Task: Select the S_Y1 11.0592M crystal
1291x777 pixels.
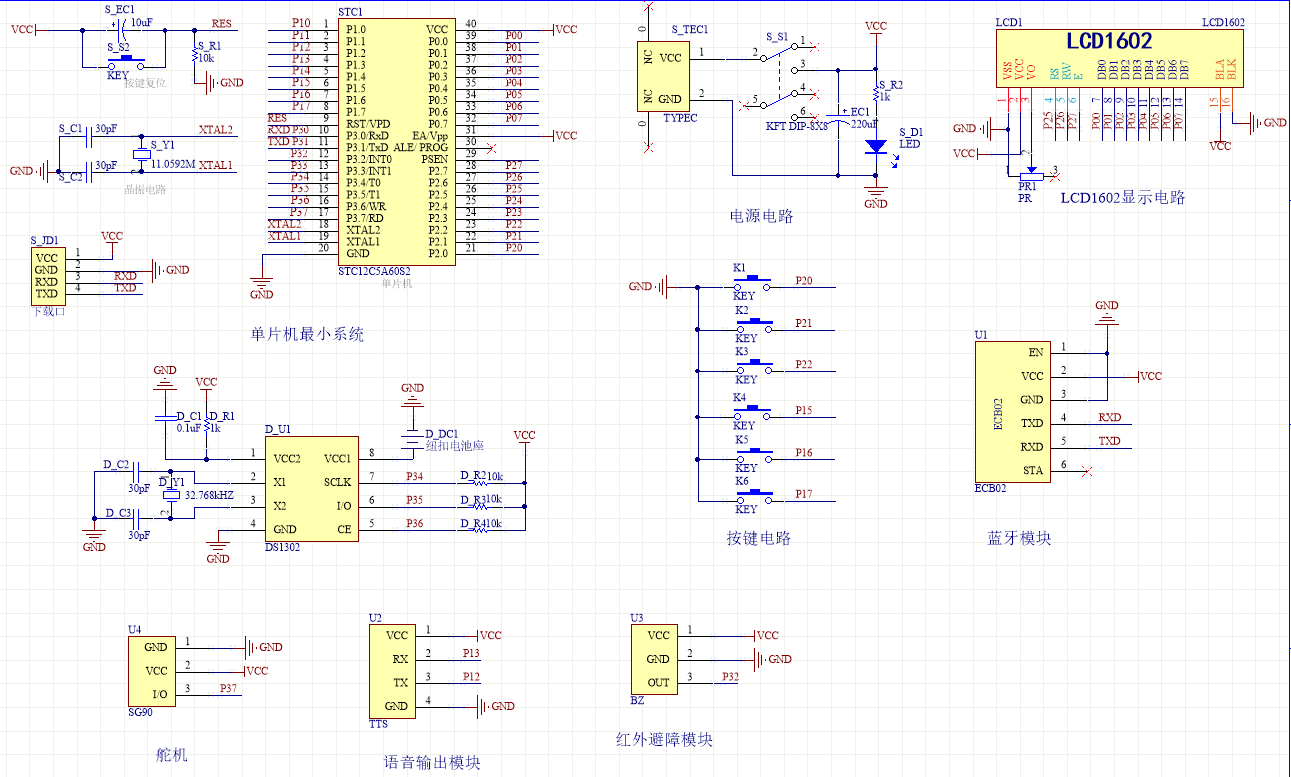Action: pyautogui.click(x=142, y=155)
